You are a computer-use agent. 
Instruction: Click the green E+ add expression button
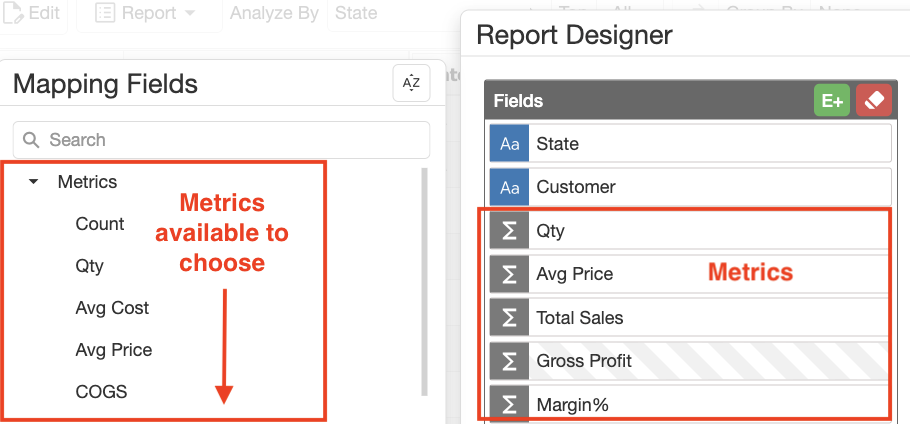click(832, 101)
